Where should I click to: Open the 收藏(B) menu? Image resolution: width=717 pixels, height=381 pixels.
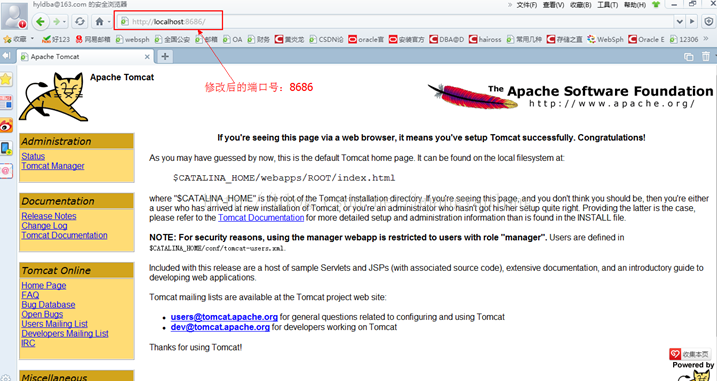click(581, 5)
